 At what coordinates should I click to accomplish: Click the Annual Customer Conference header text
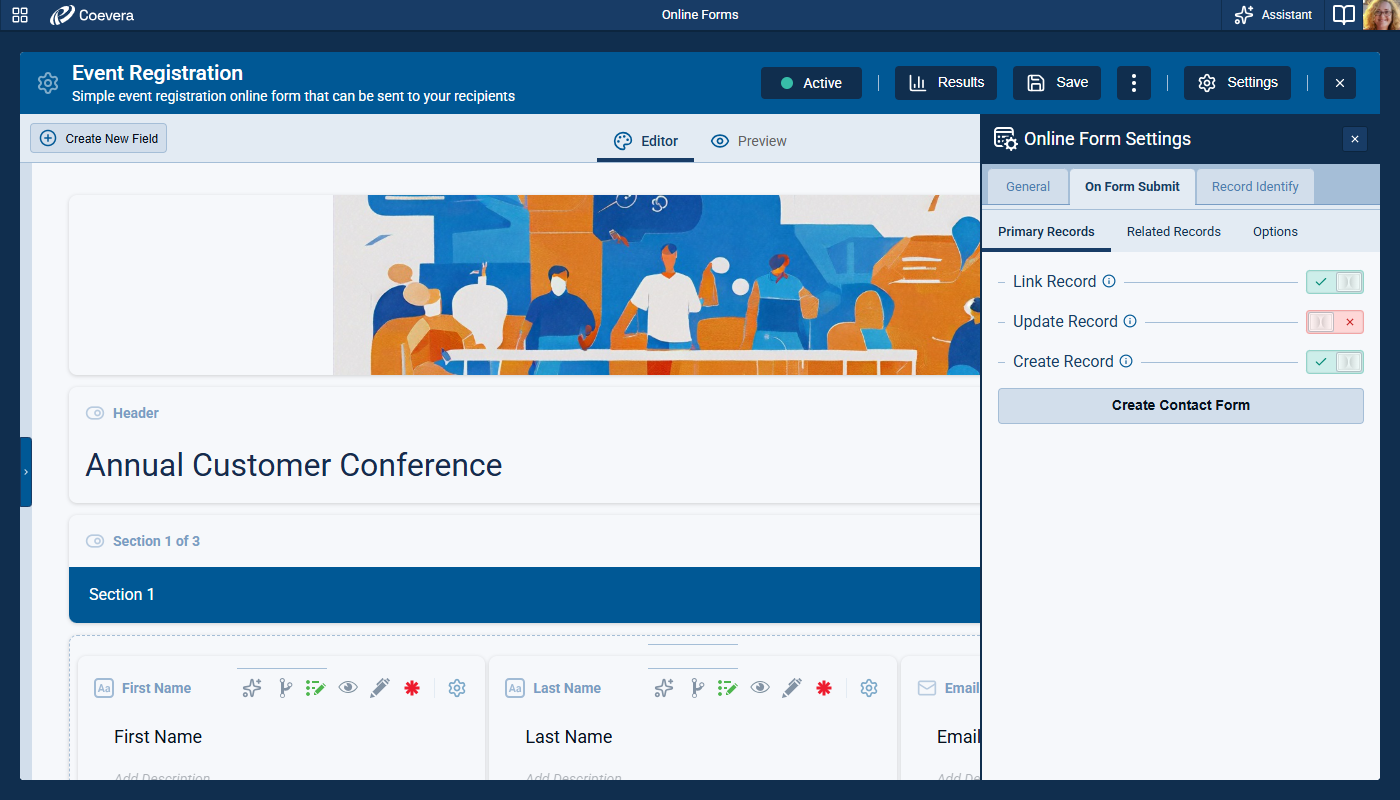(294, 465)
